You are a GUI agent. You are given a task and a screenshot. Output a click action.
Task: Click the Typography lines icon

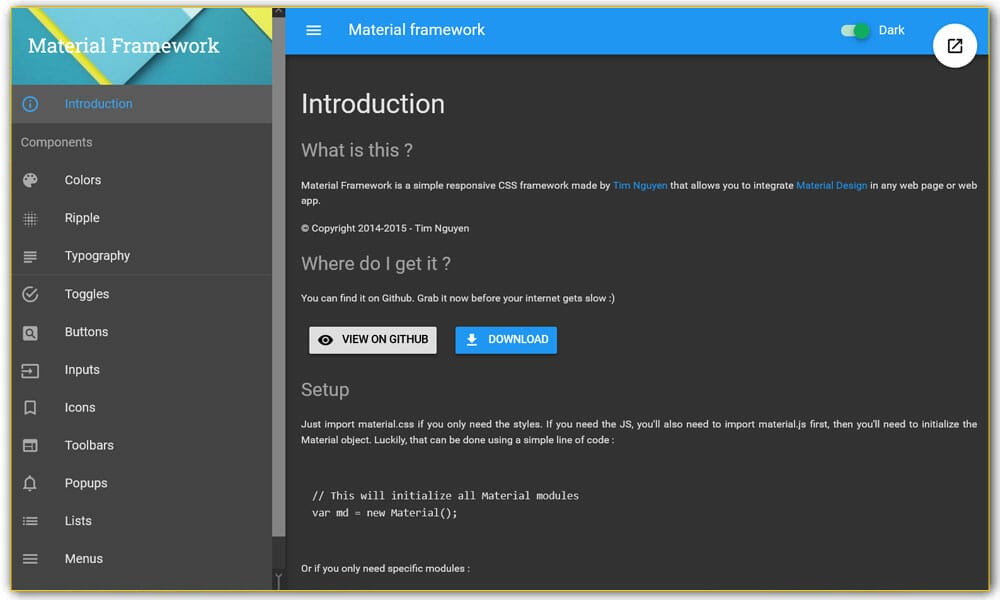(x=30, y=256)
